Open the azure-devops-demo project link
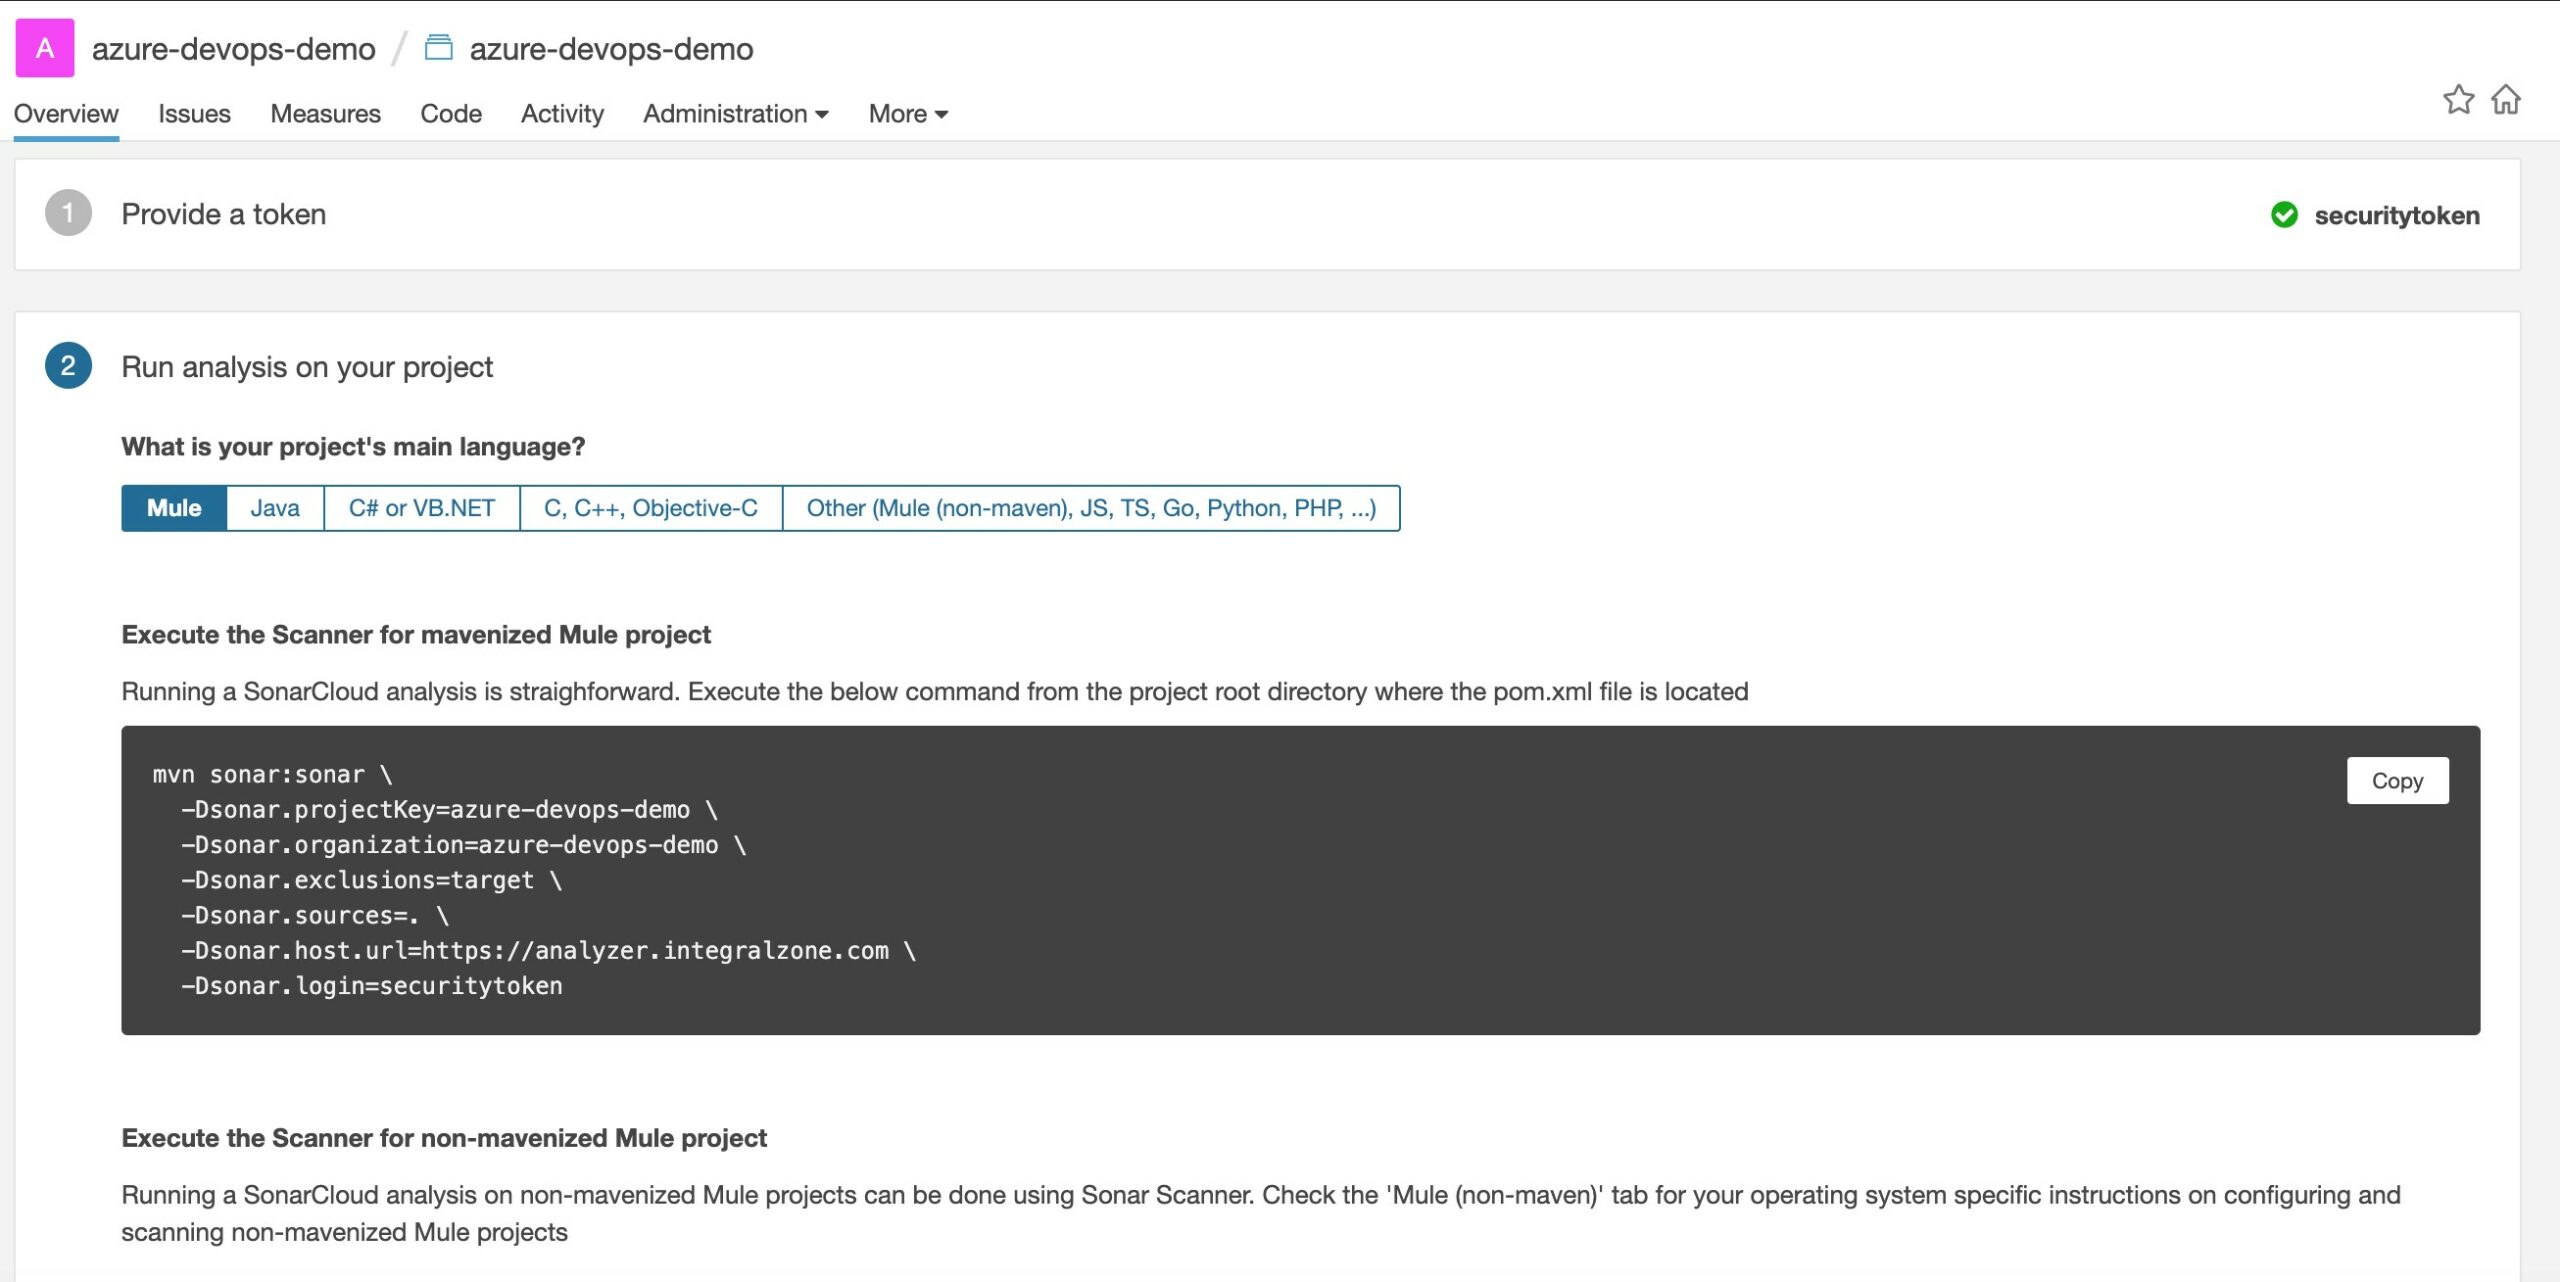The image size is (2560, 1282). (611, 49)
